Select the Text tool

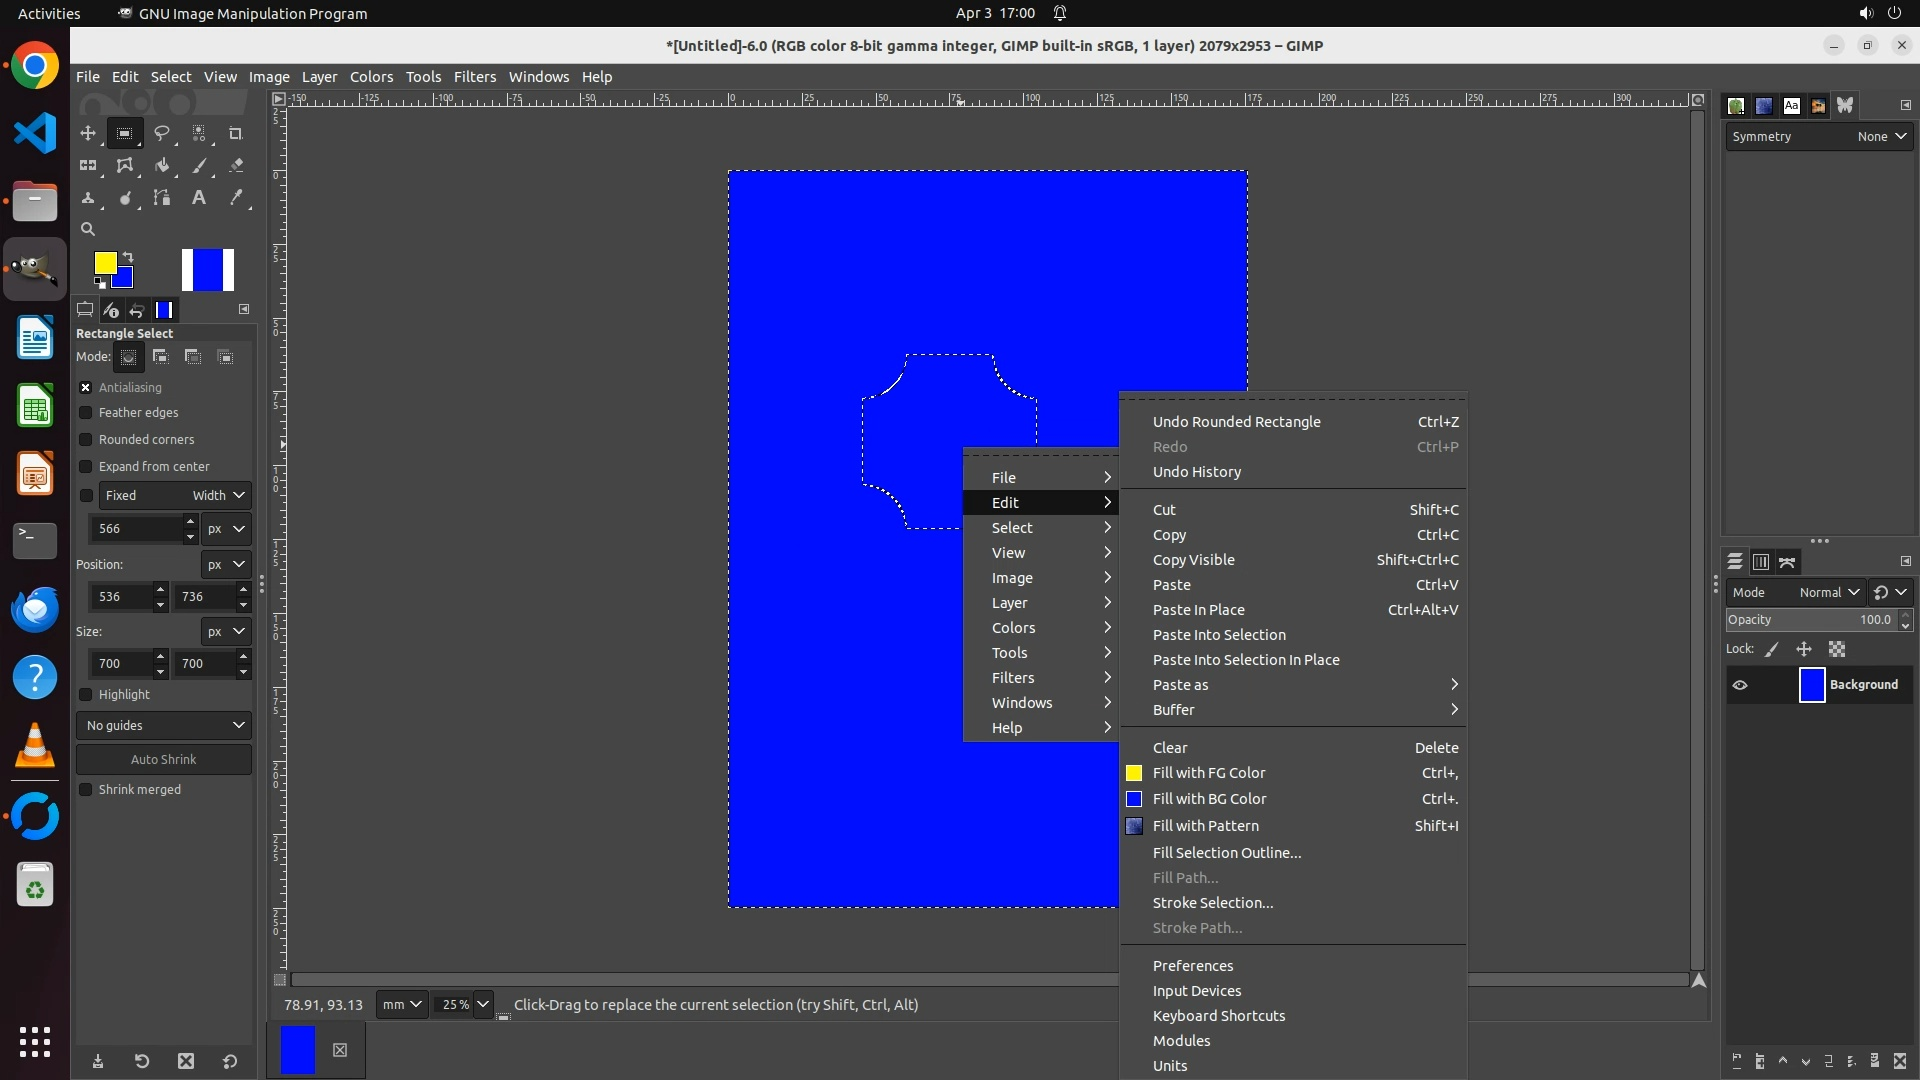[x=199, y=198]
